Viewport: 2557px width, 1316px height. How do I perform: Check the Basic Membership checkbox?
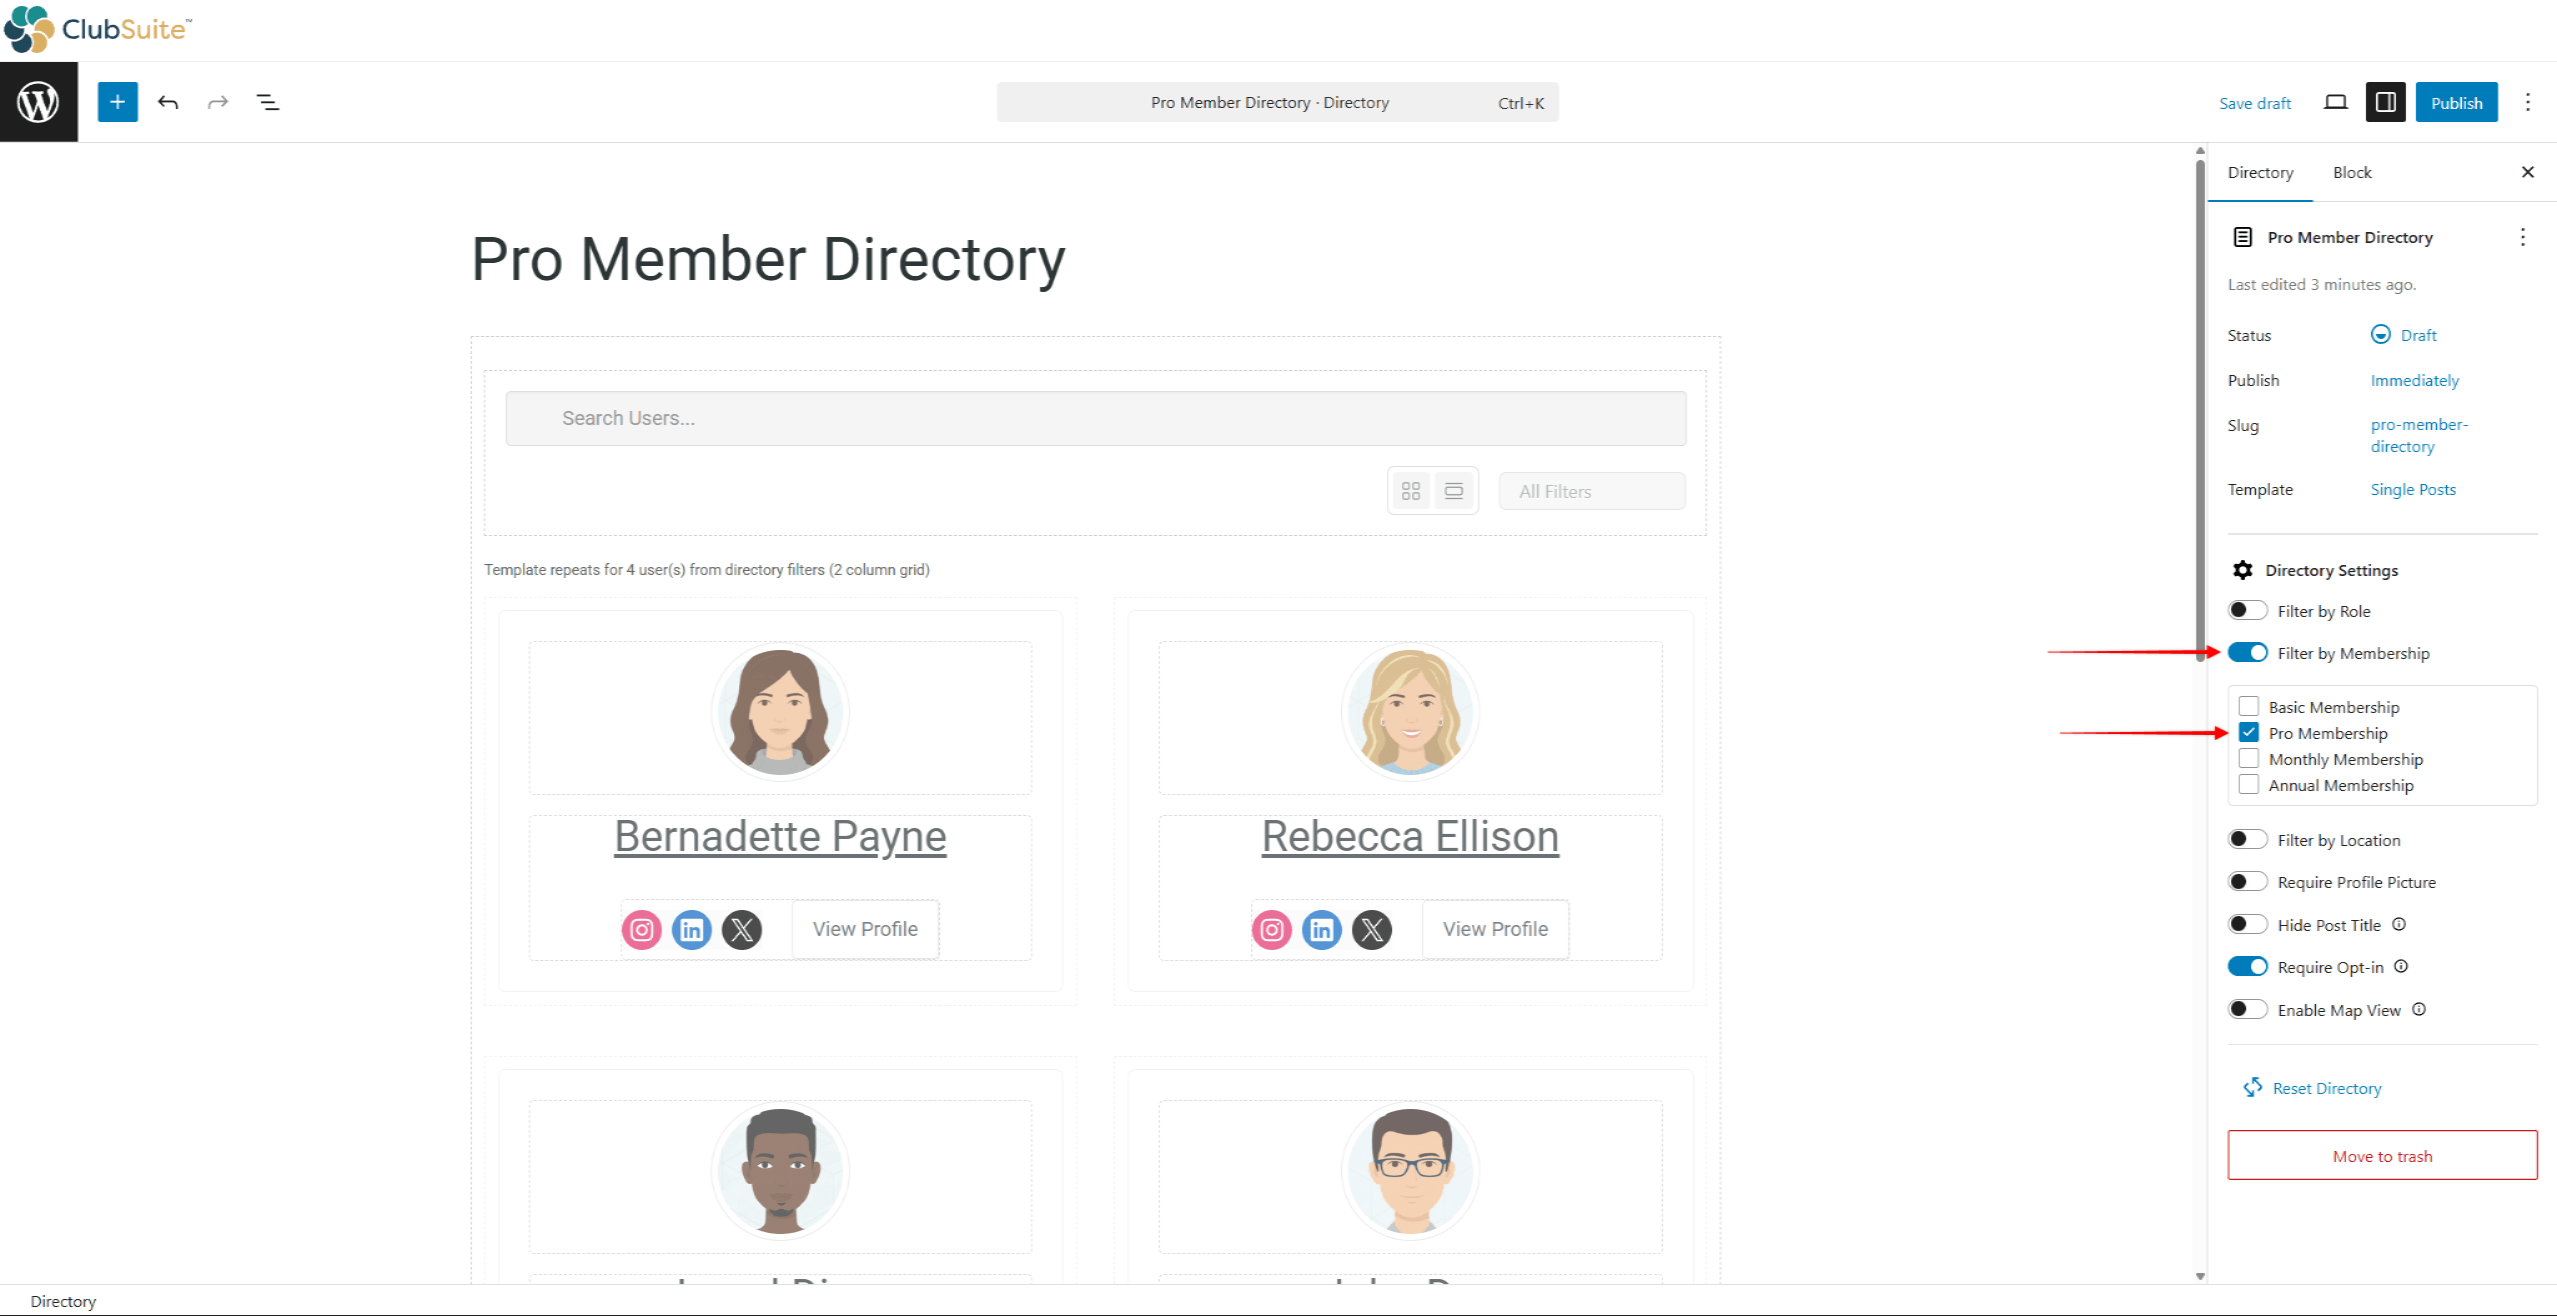2249,707
